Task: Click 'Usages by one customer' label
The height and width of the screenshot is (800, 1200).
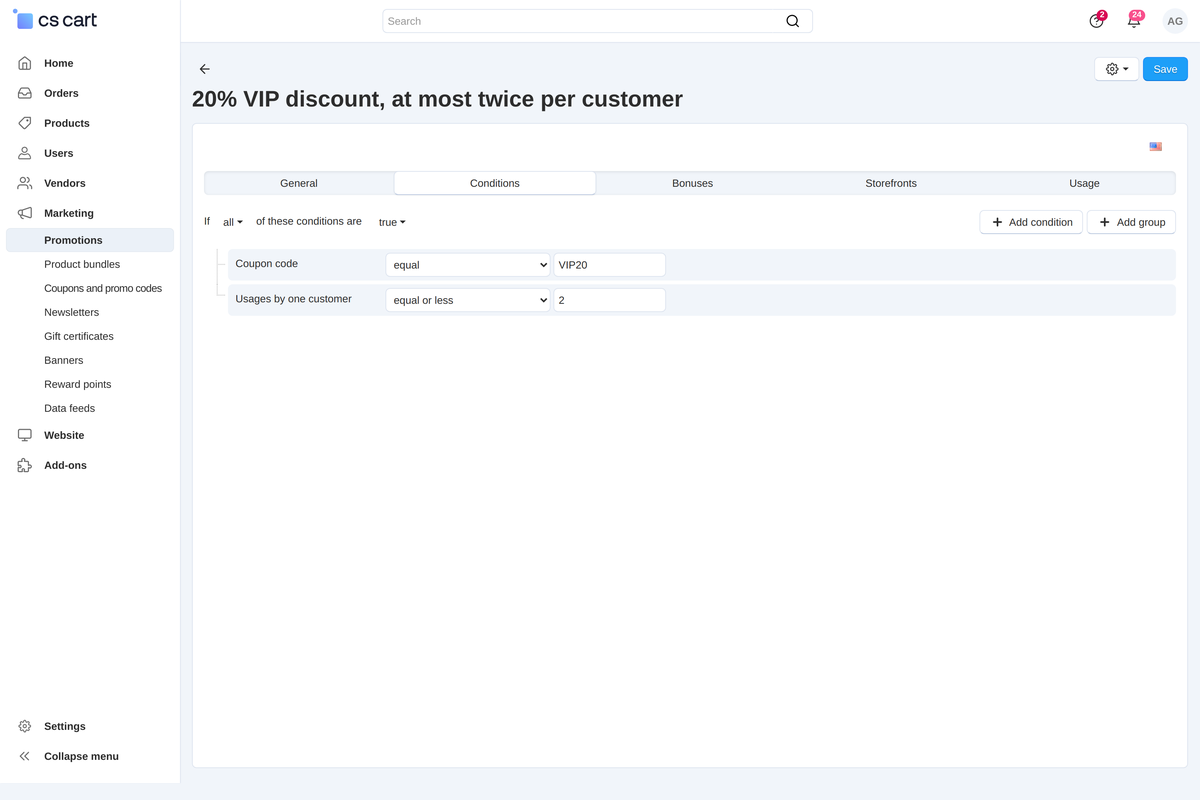Action: [x=293, y=299]
